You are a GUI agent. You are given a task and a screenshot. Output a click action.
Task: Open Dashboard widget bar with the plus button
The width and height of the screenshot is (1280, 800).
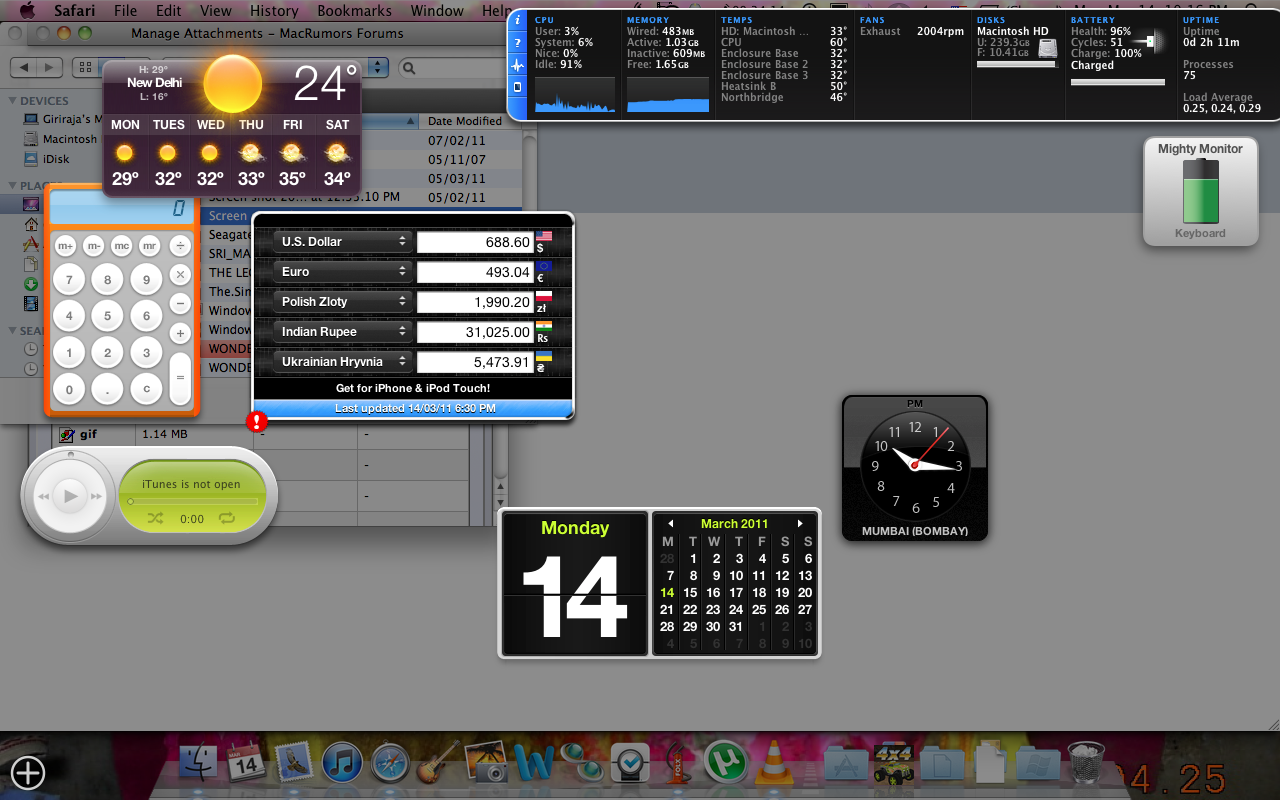click(x=28, y=772)
